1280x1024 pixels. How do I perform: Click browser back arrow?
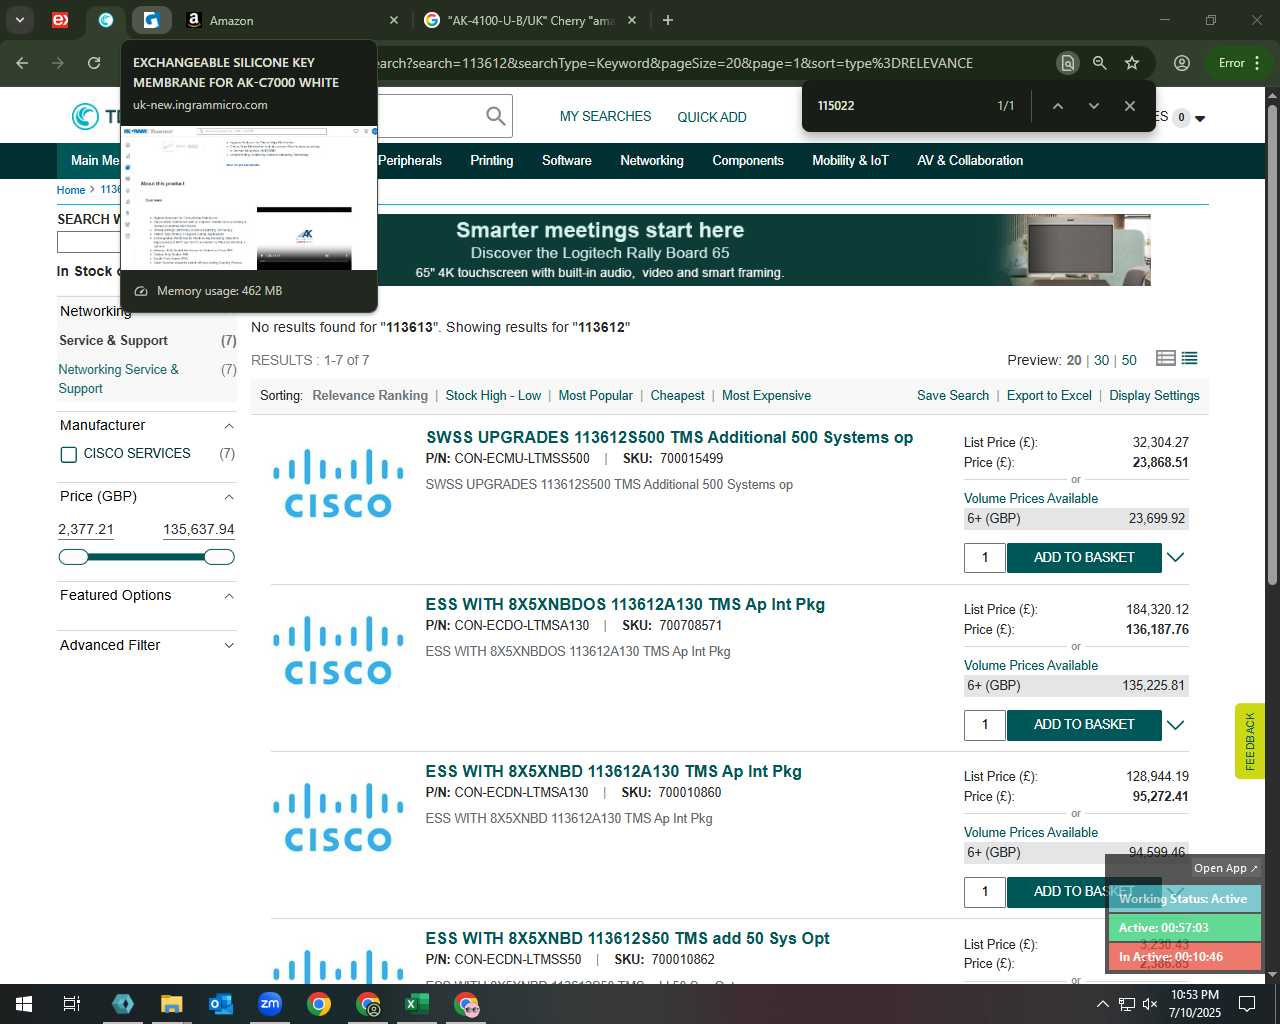coord(22,63)
